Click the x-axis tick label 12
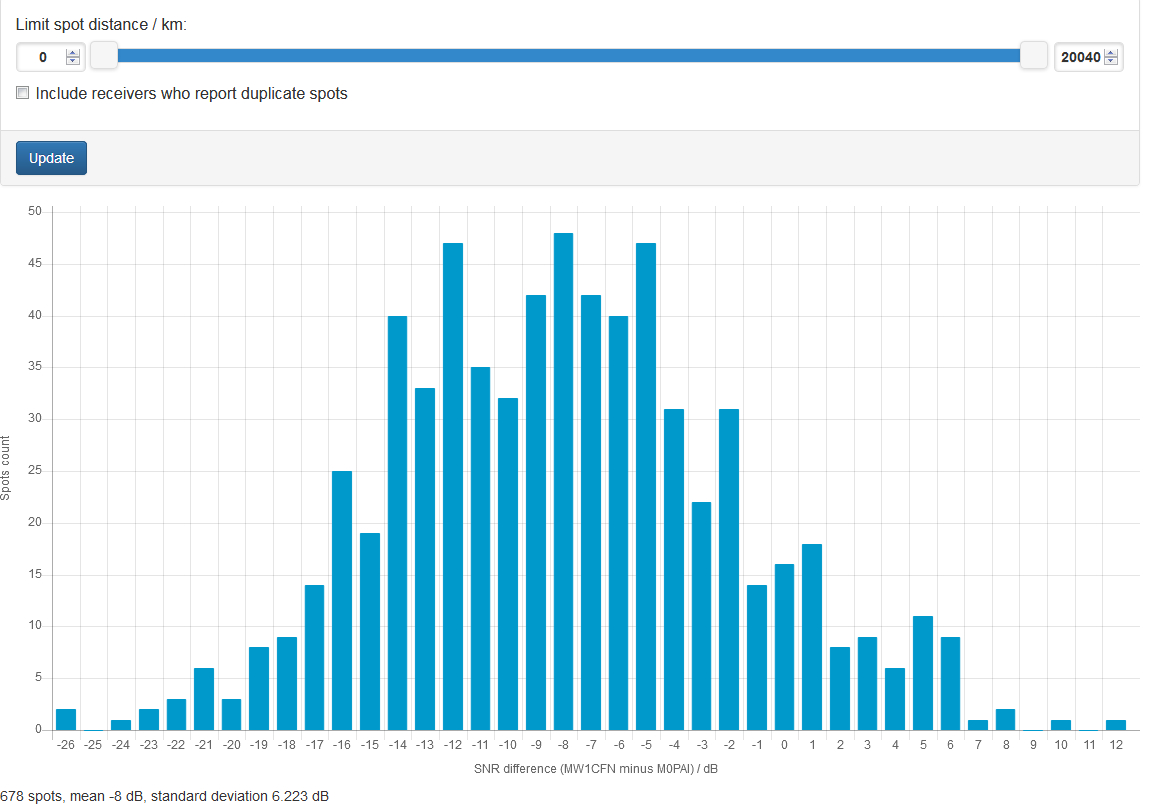 (x=1116, y=745)
